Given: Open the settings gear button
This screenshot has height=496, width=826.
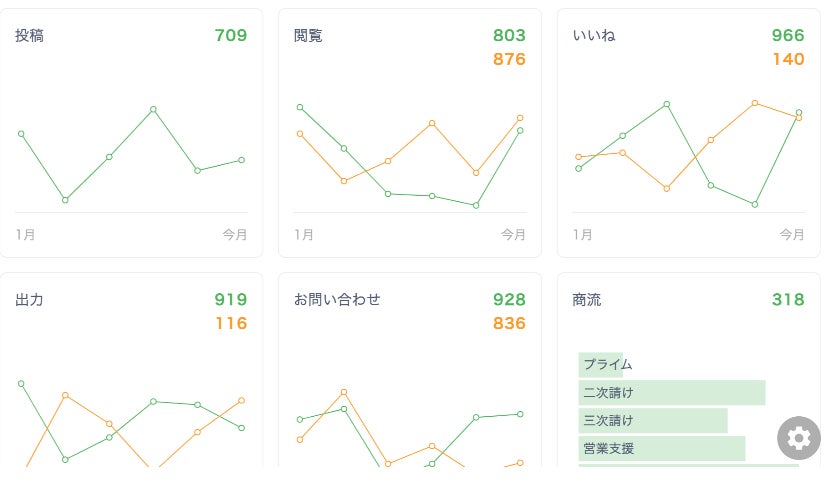Looking at the screenshot, I should [798, 438].
